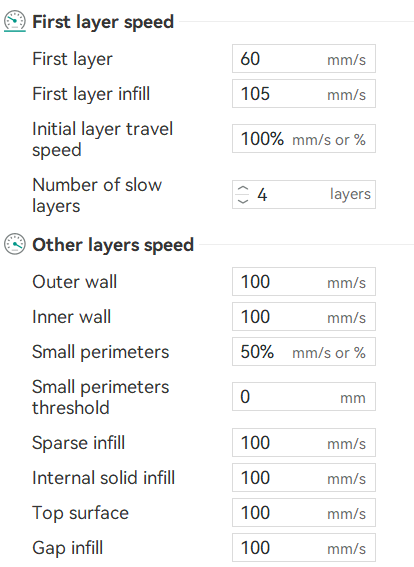The image size is (414, 567).
Task: Edit the First layer infill speed value
Action: tap(304, 94)
